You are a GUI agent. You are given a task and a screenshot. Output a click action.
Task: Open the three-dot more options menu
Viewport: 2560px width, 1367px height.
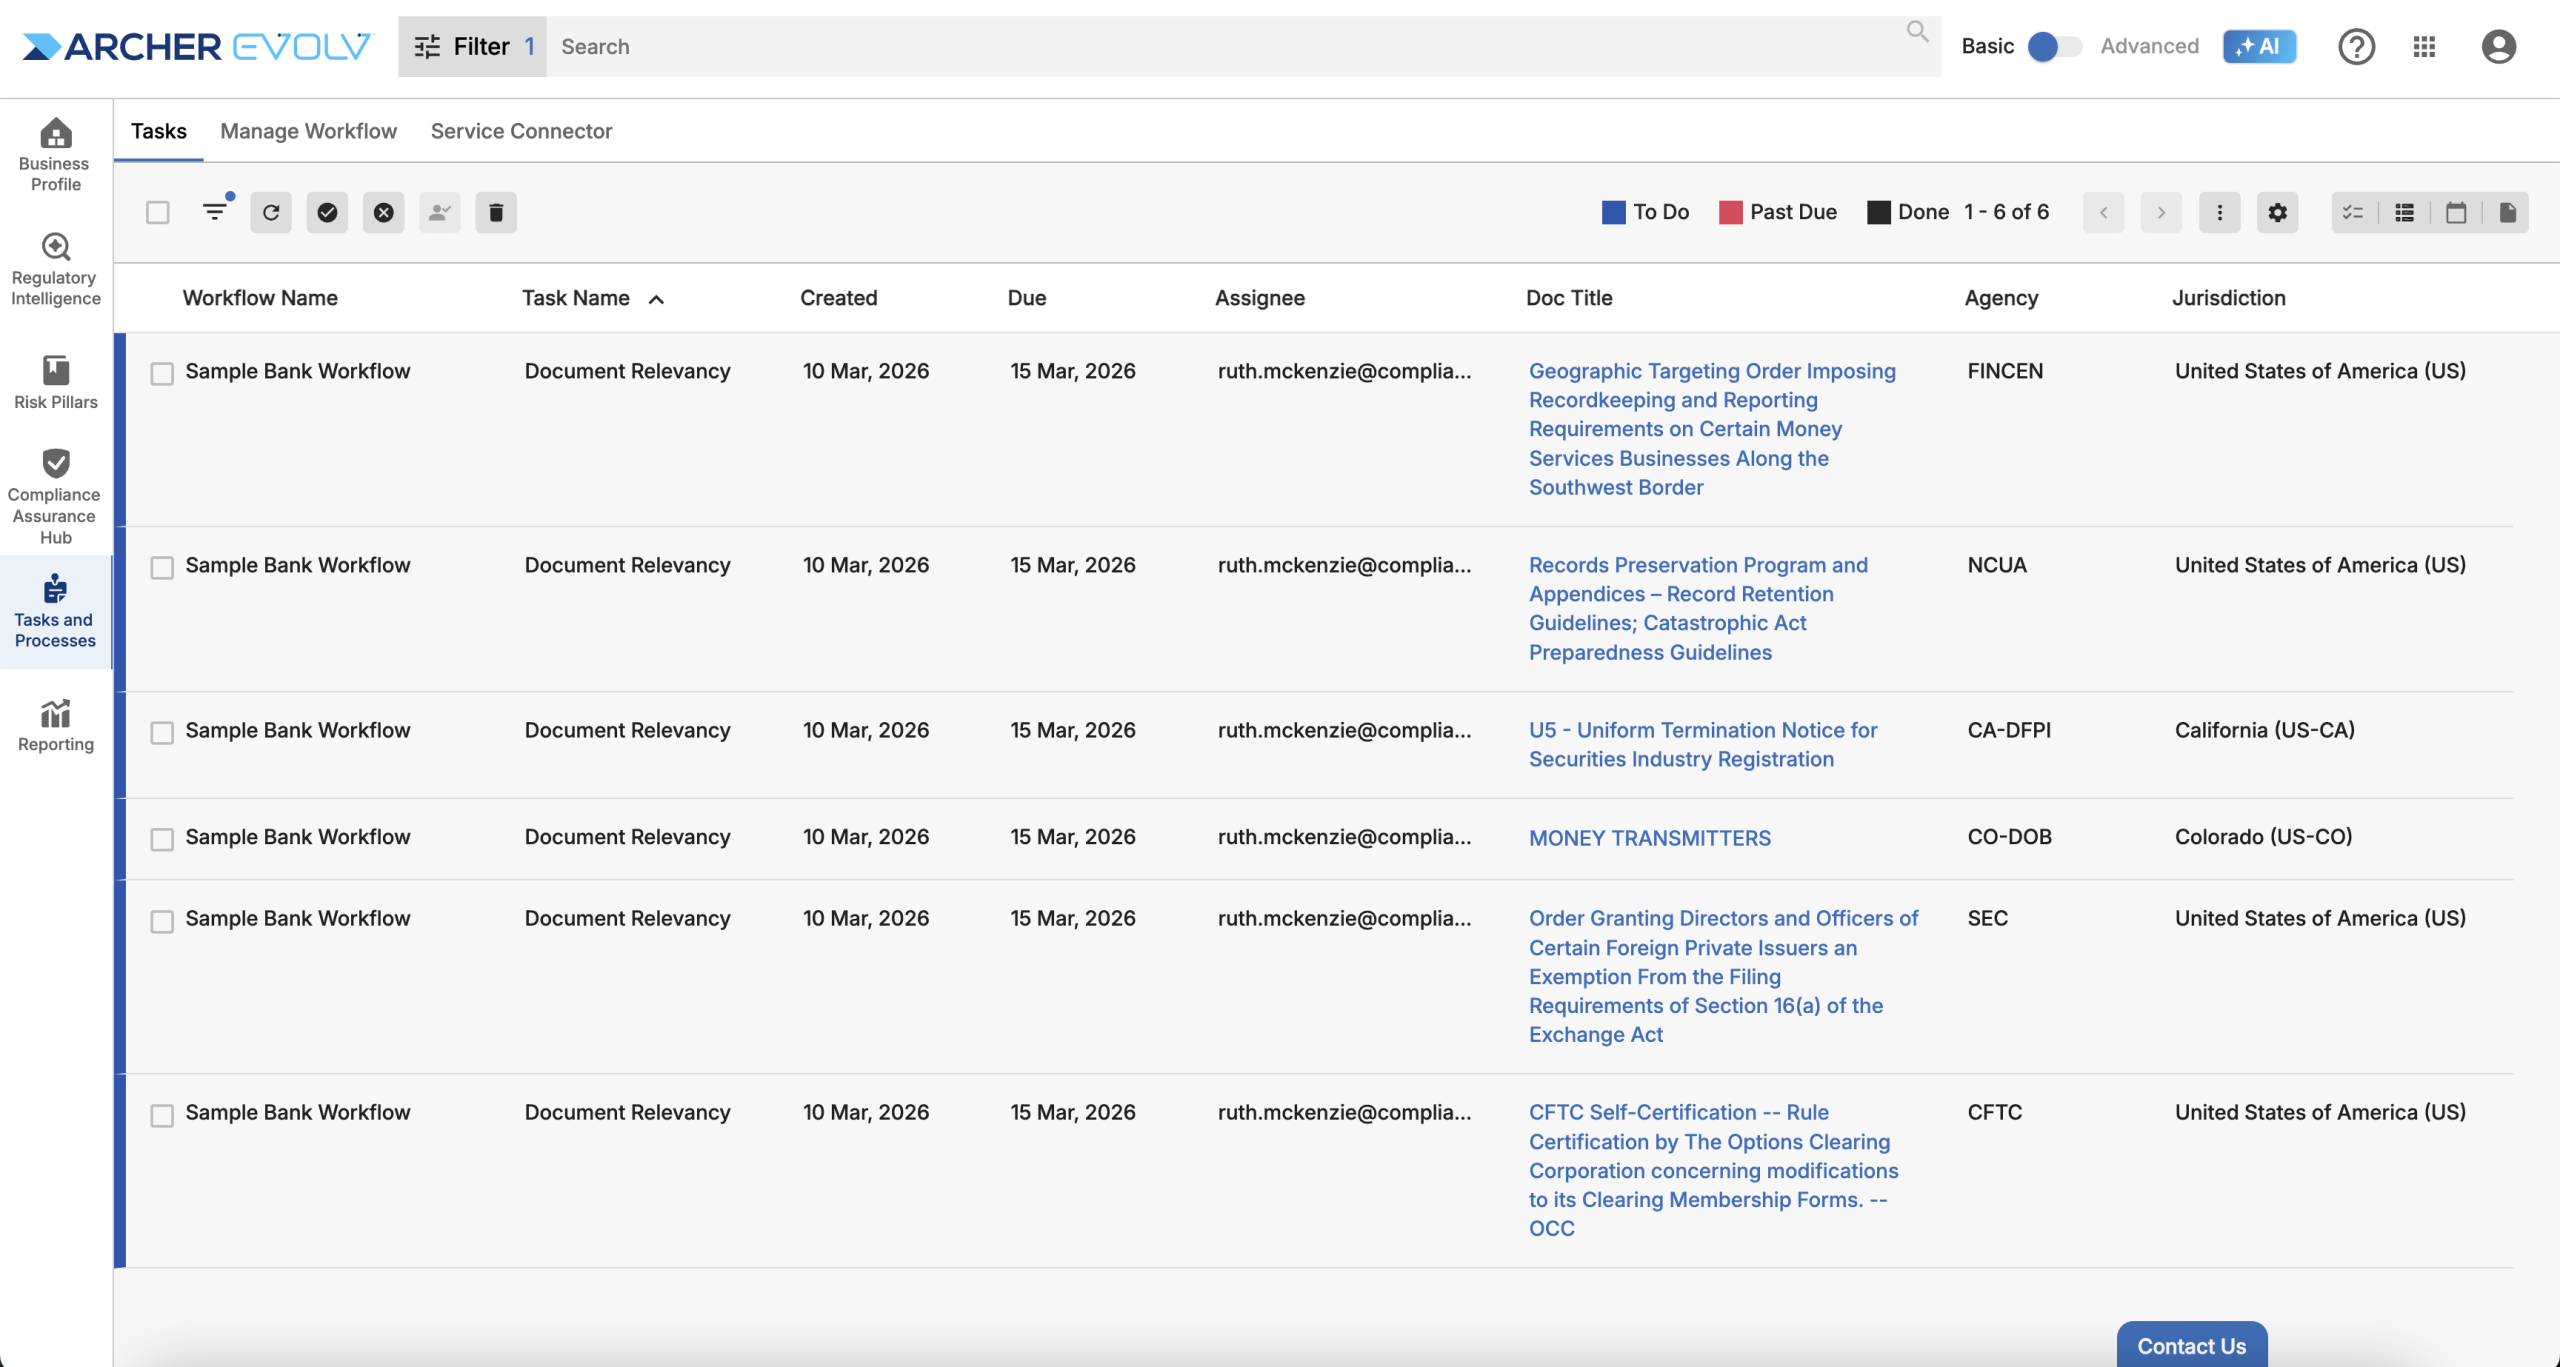(x=2219, y=212)
